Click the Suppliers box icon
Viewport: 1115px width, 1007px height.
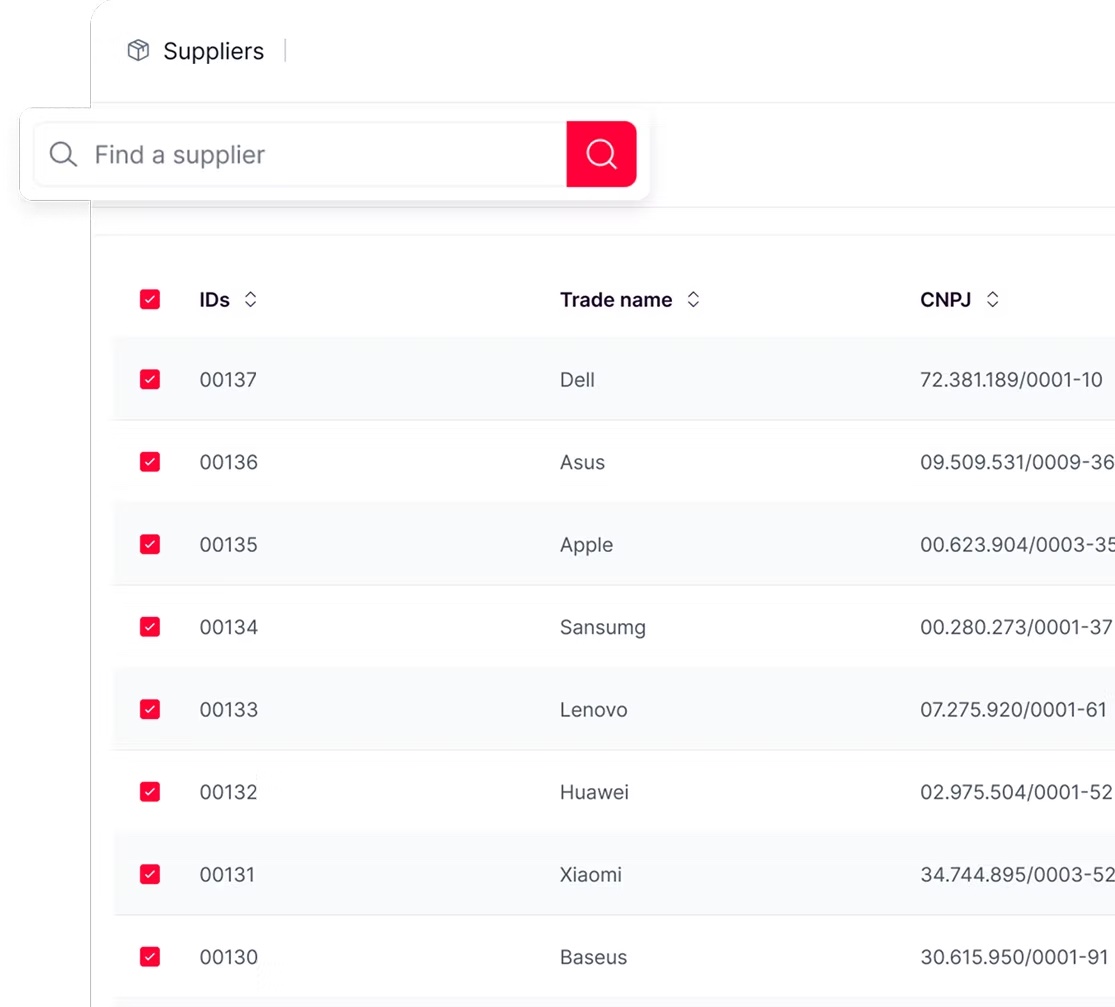[x=138, y=50]
